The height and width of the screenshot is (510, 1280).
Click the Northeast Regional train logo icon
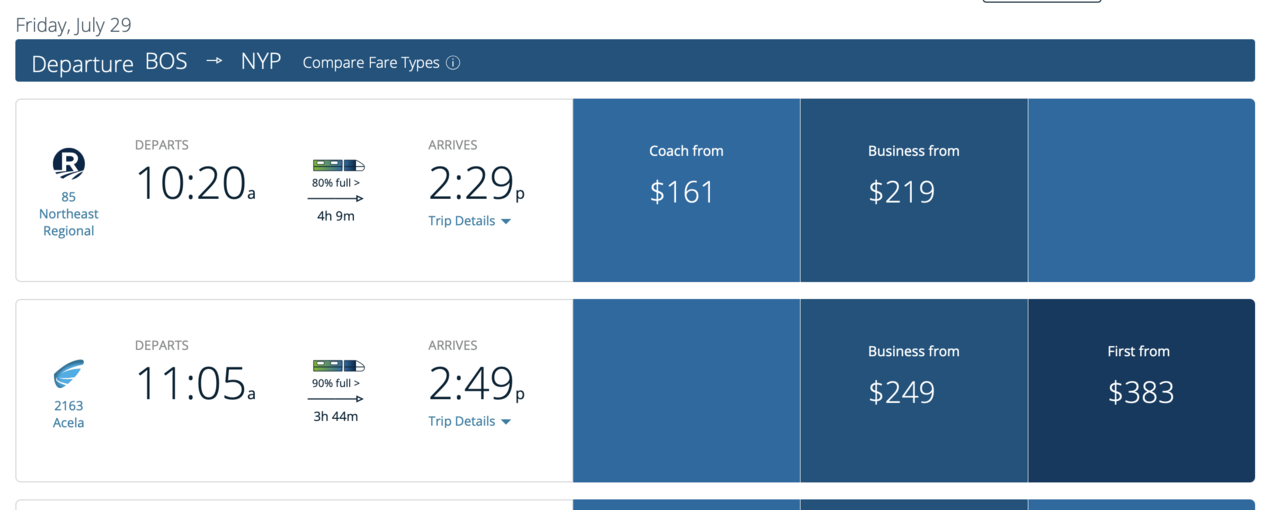[69, 164]
